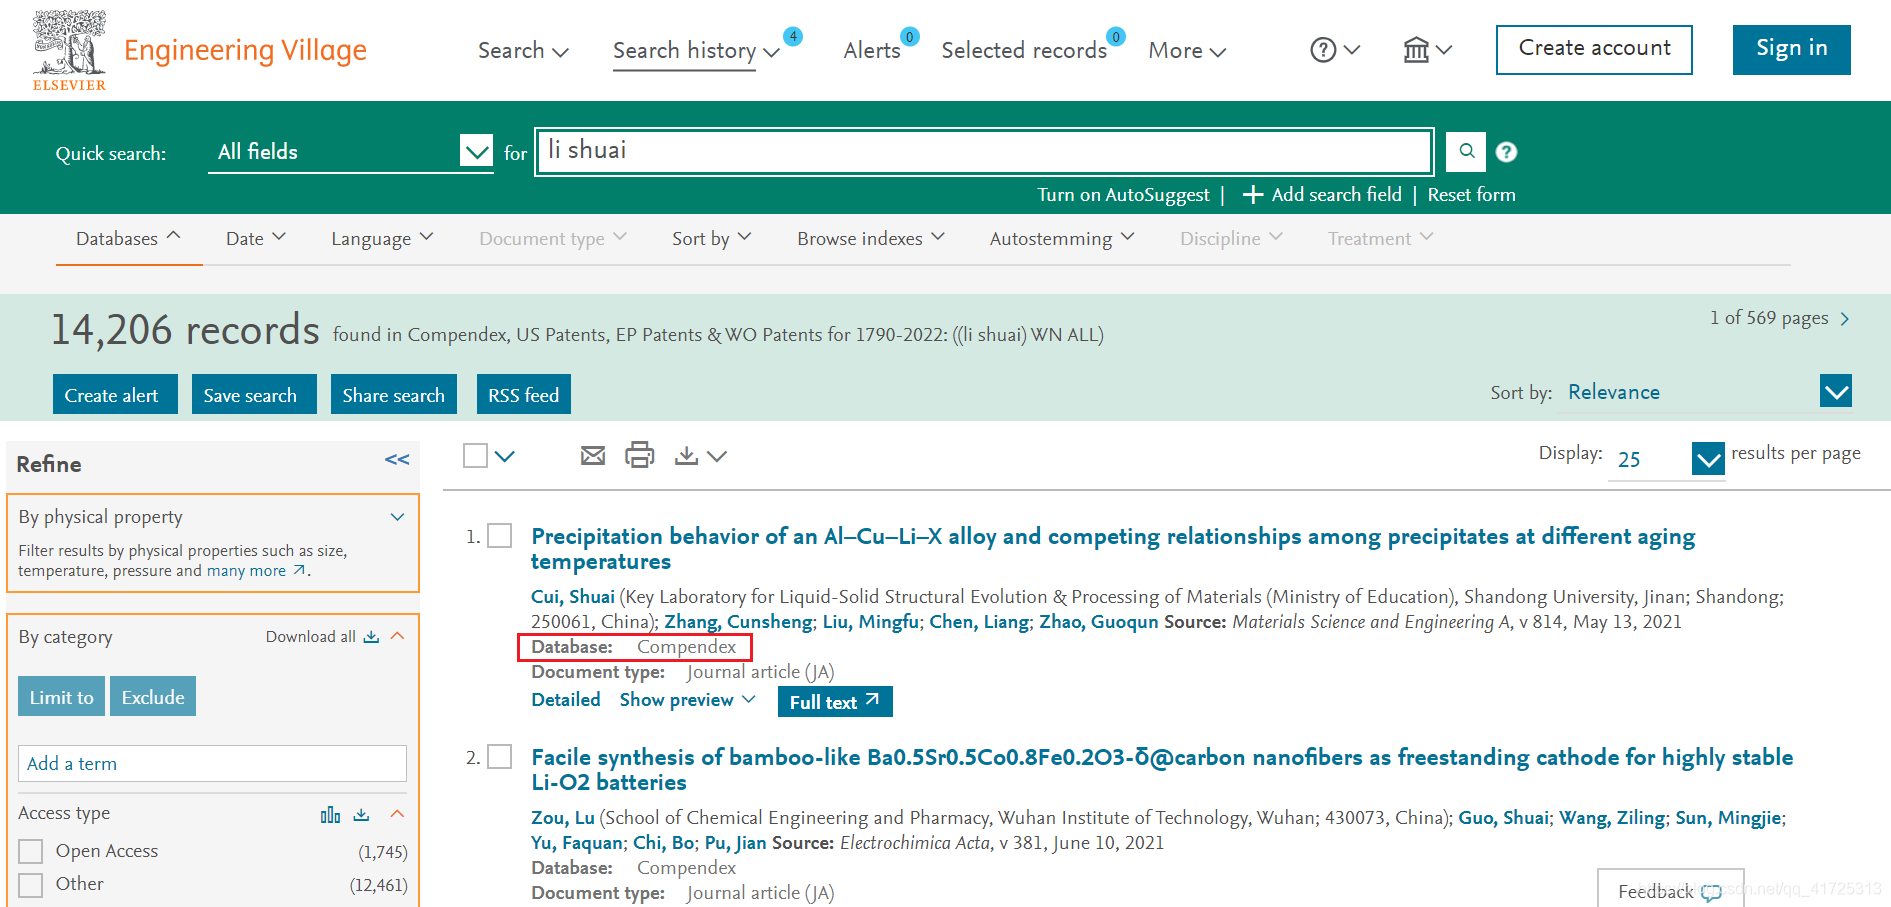Open the search help question mark icon
Screen dimensions: 1891x907
click(1506, 152)
